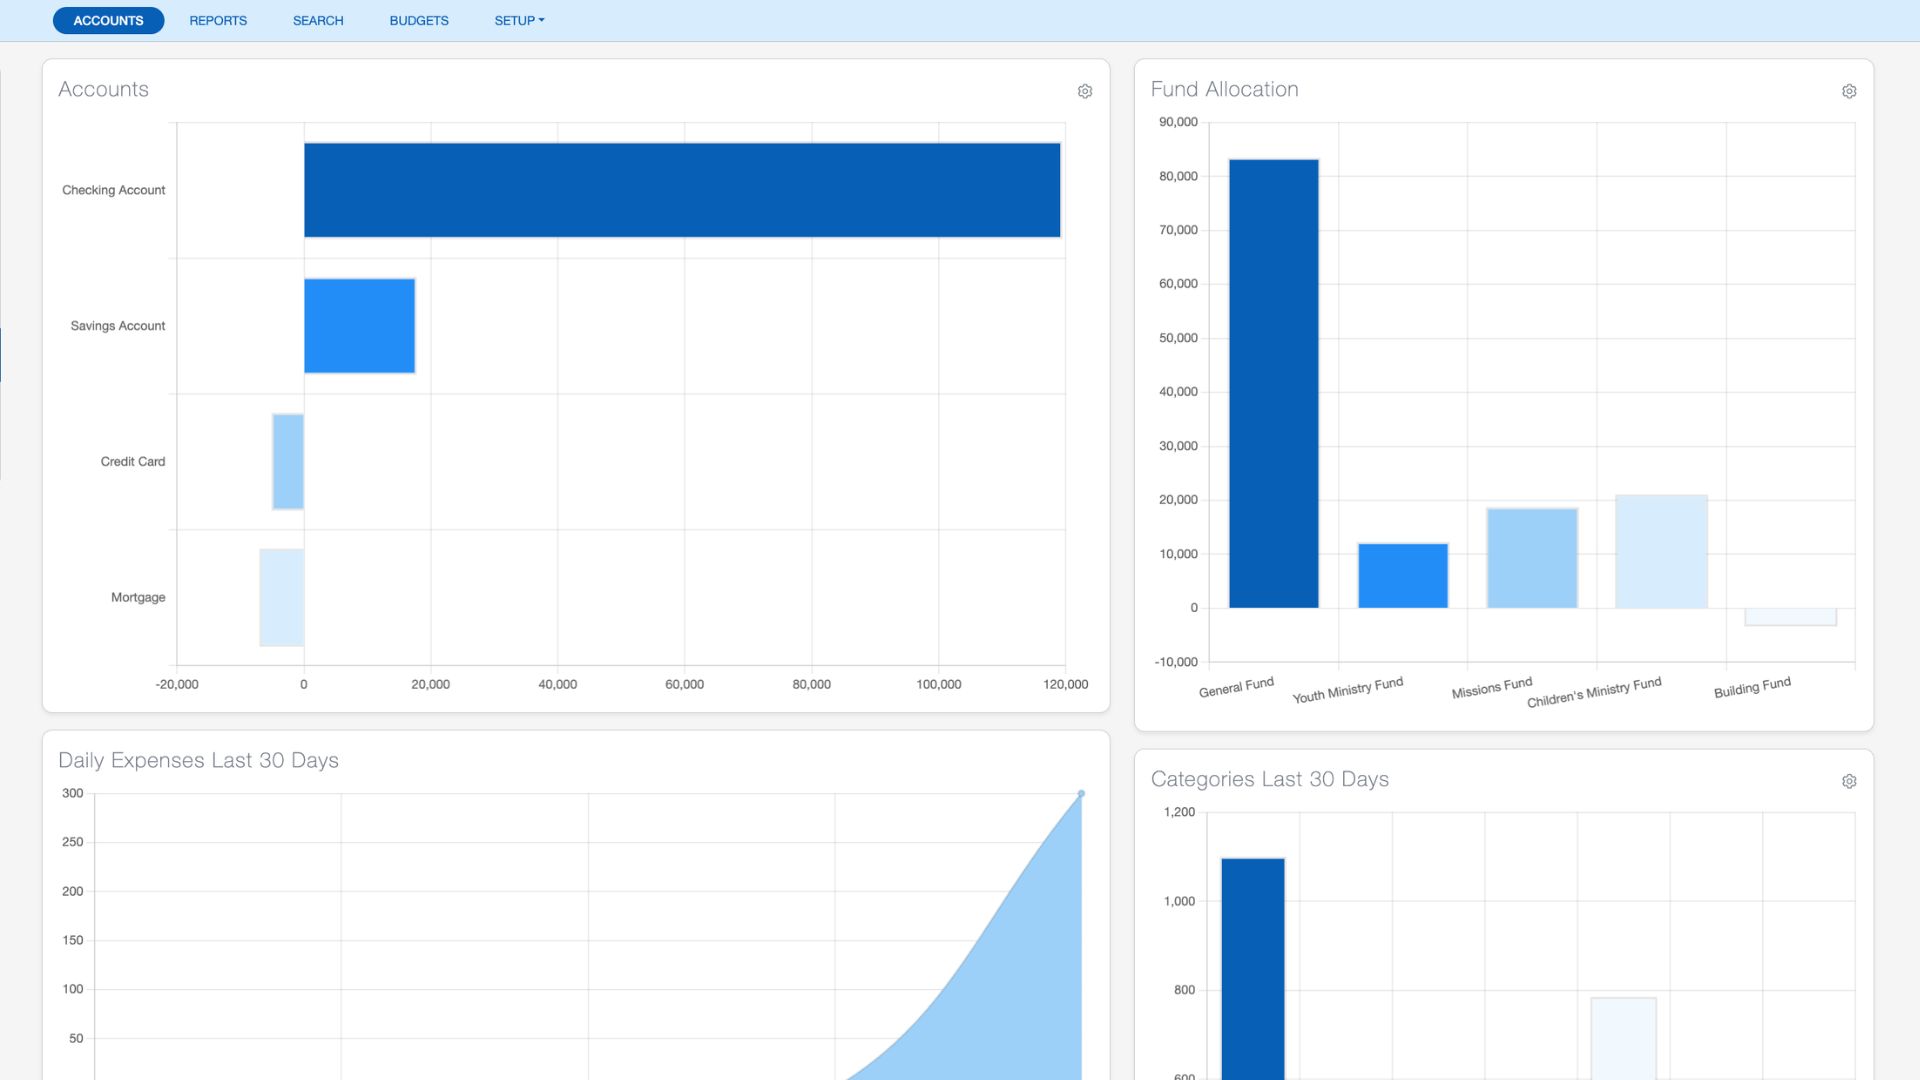Click the Mortgage bar in Accounts chart
This screenshot has width=1920, height=1080.
coord(282,597)
